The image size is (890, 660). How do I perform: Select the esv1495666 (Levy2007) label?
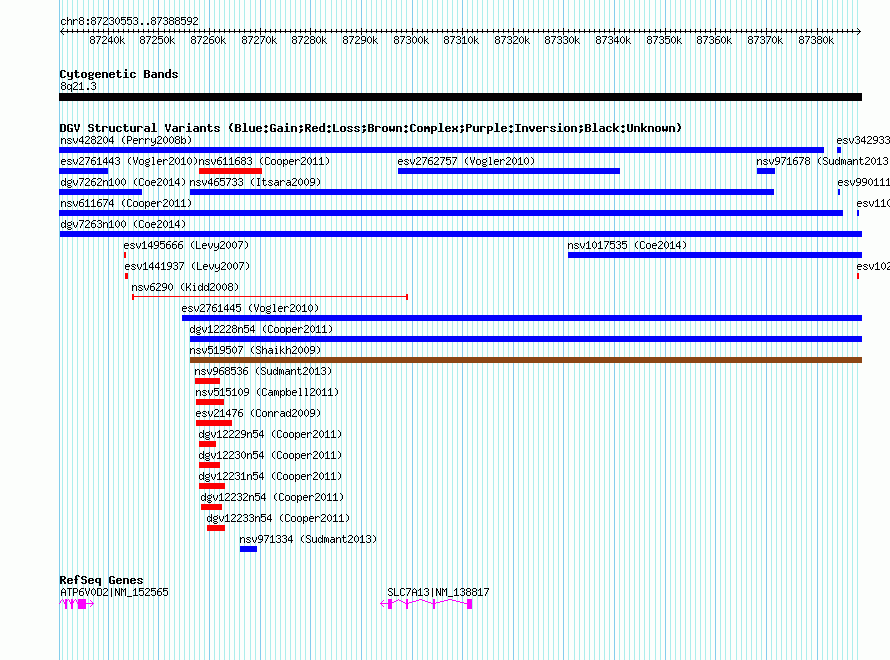[186, 245]
